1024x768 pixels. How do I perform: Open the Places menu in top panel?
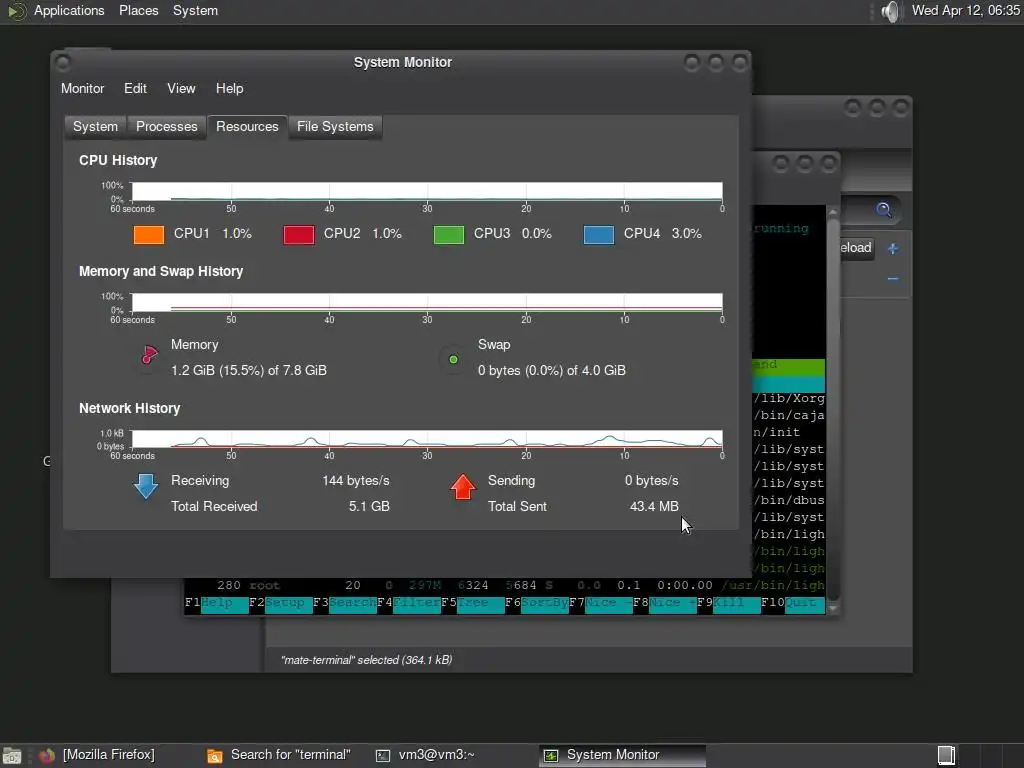tap(138, 10)
